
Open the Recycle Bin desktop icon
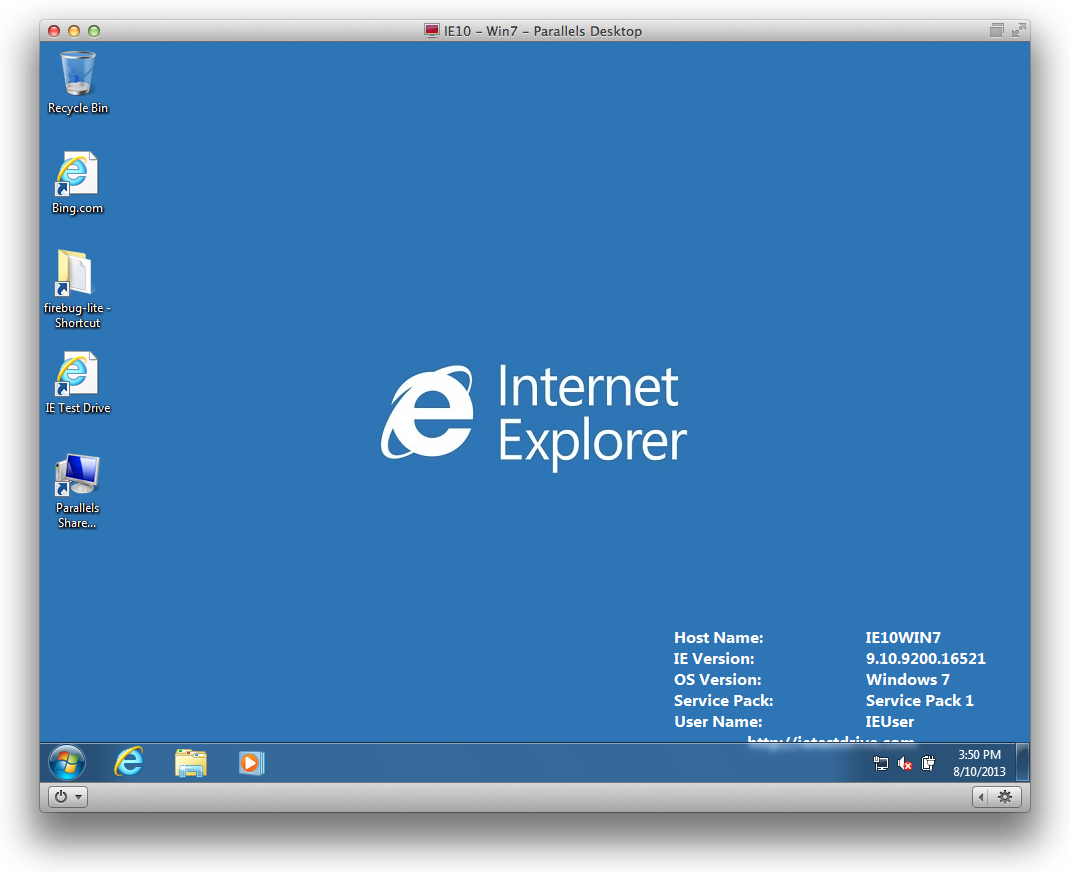pos(78,83)
